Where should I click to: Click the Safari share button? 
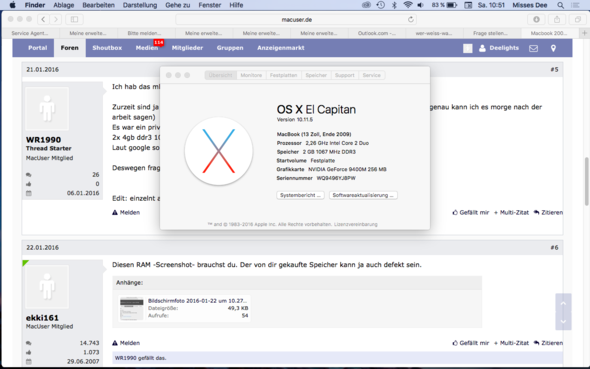[x=557, y=19]
